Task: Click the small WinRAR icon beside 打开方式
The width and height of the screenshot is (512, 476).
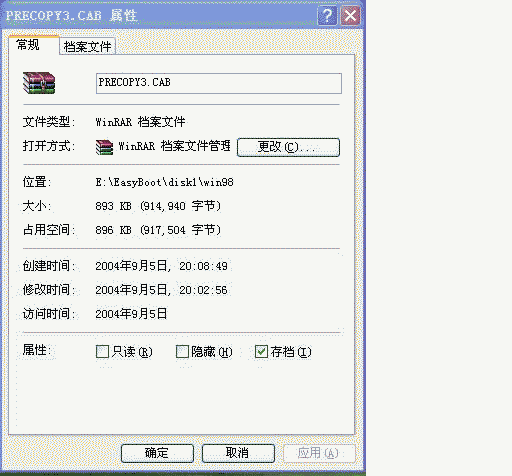Action: pos(104,147)
